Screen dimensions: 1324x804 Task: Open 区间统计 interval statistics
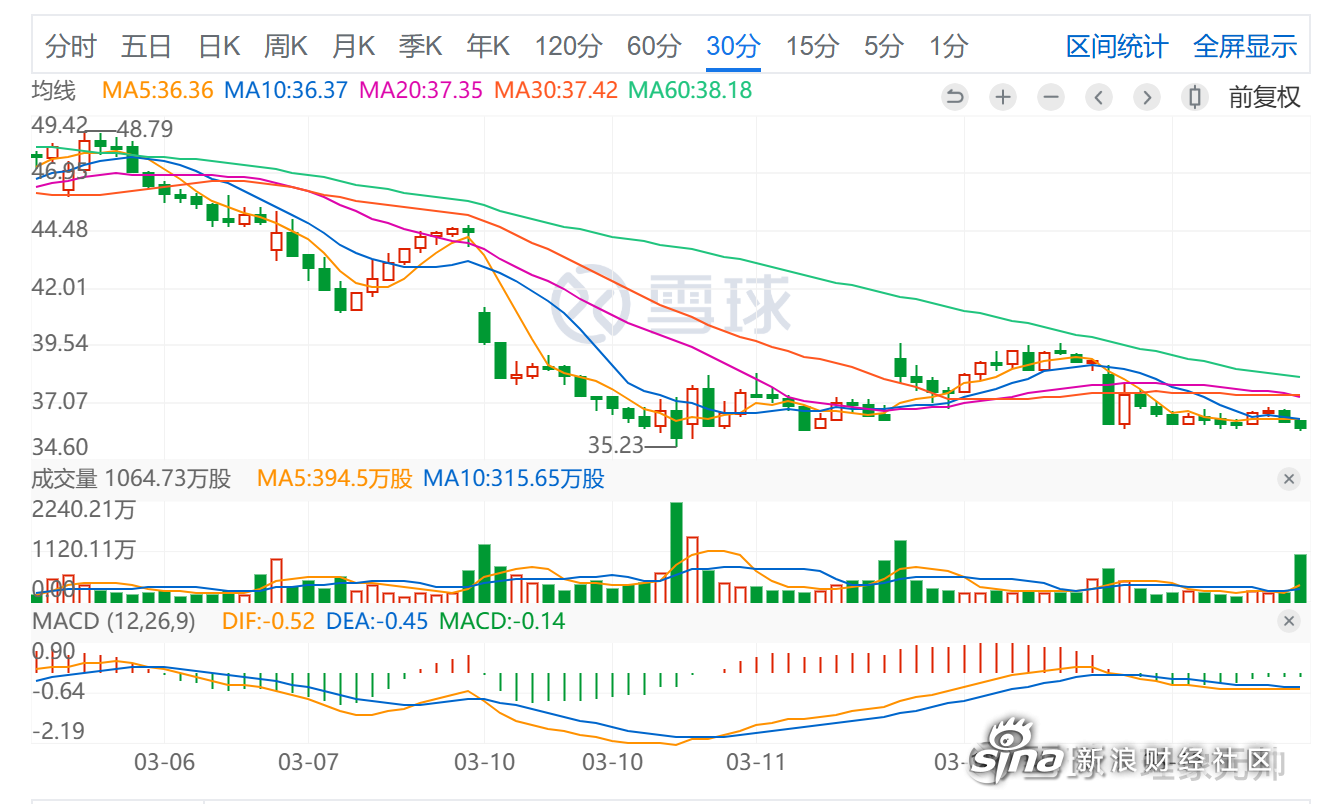(x=1117, y=46)
